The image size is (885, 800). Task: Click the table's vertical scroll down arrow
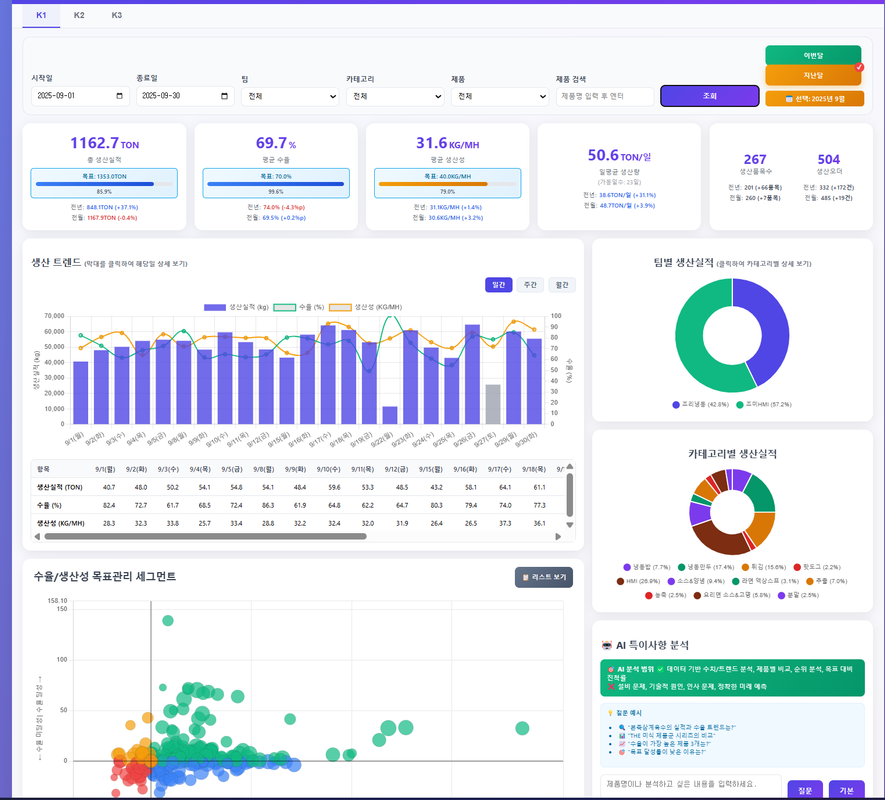pos(569,524)
